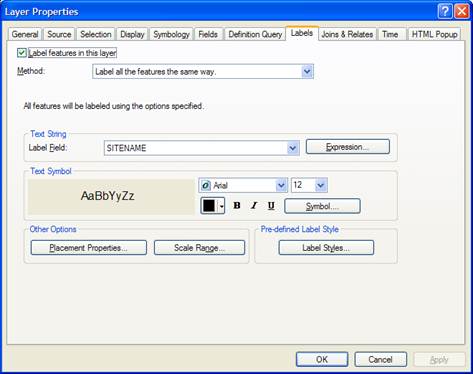Toggle Bold text formatting
The image size is (473, 374).
[237, 206]
